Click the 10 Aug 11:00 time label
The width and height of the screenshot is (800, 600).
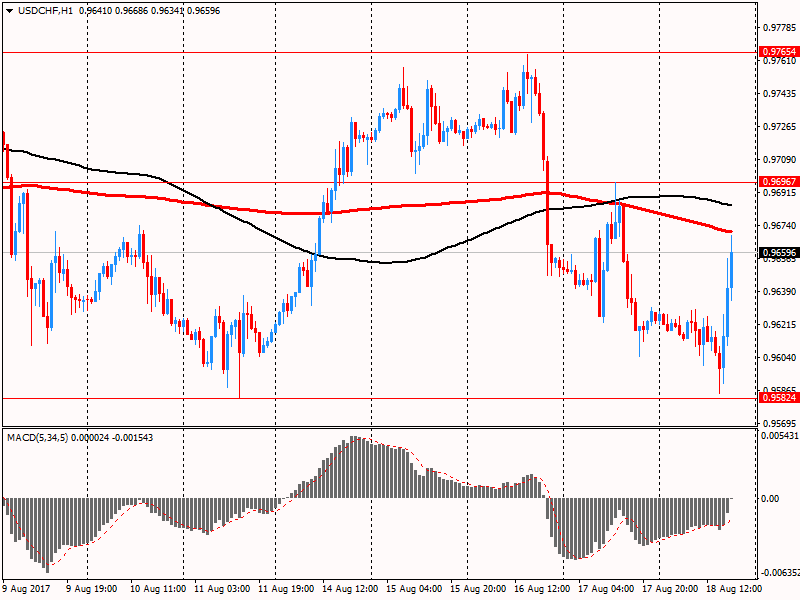click(x=158, y=589)
